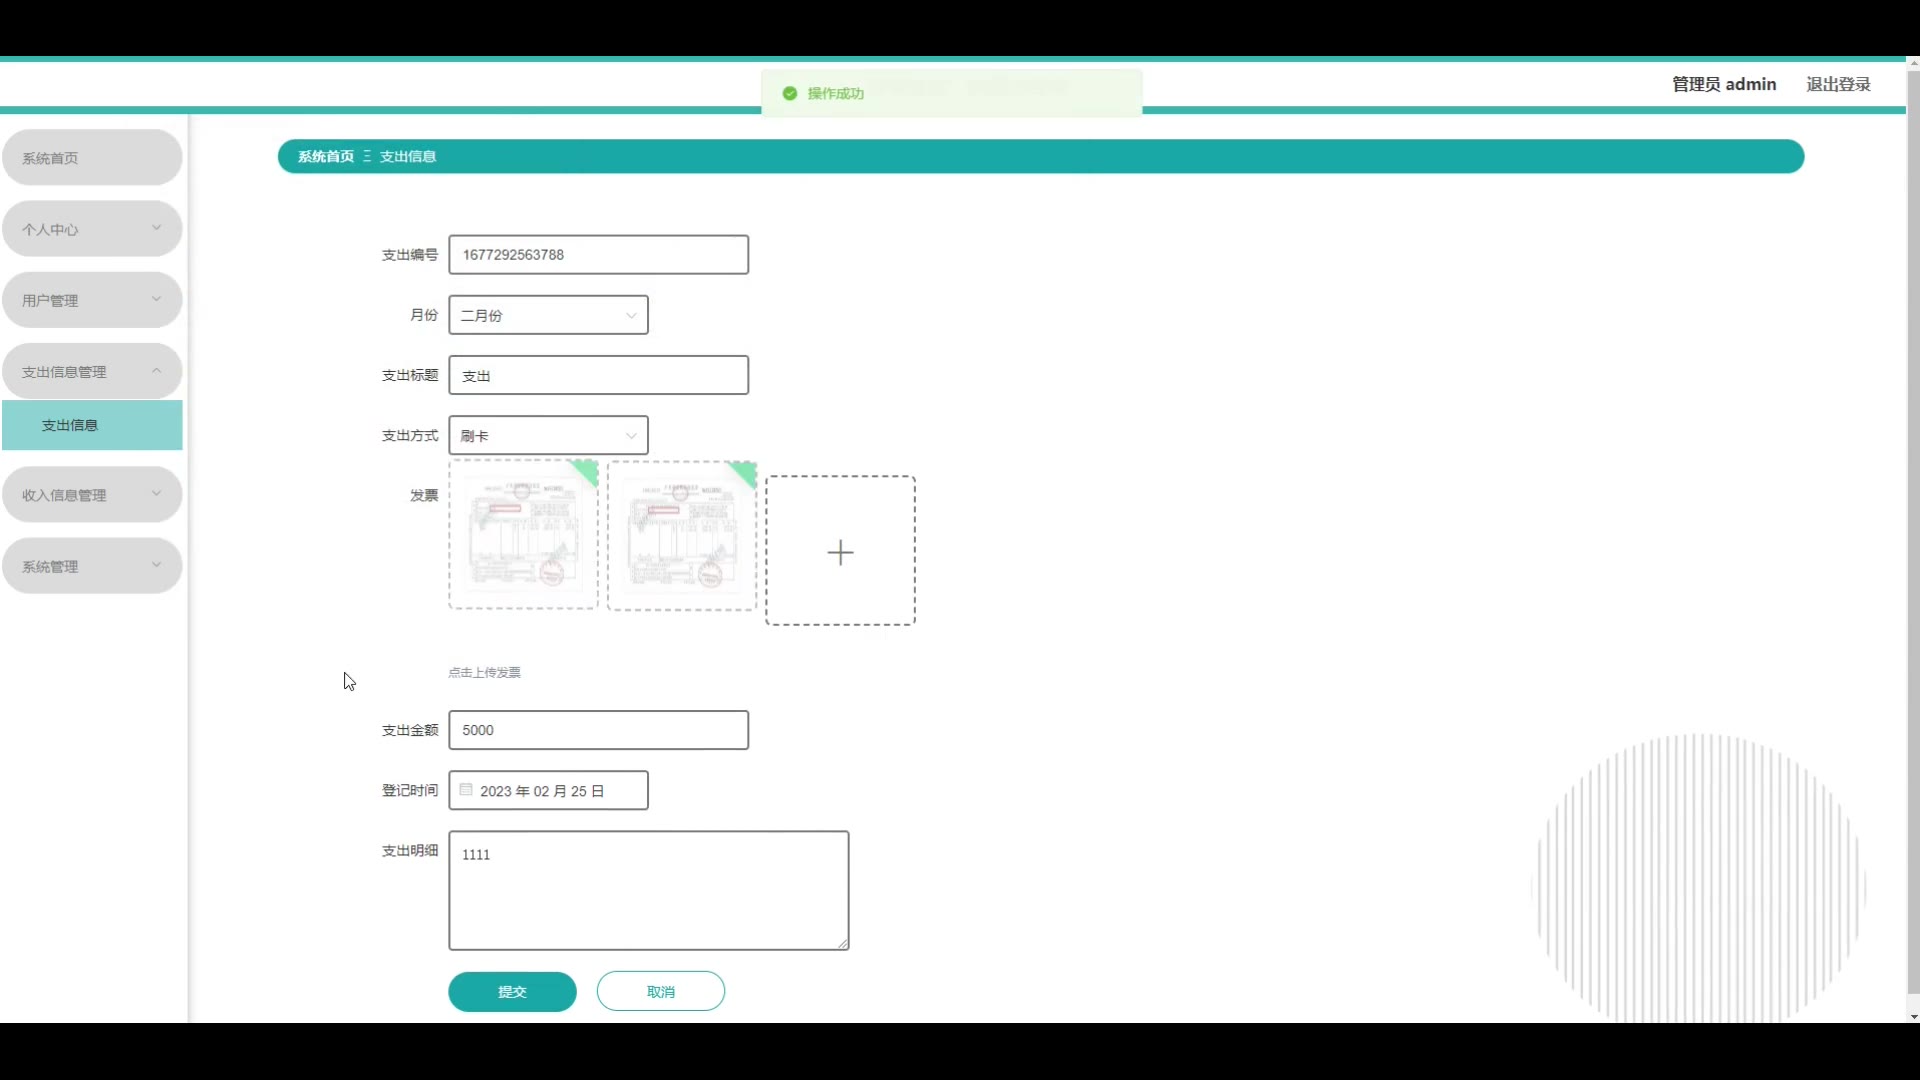The width and height of the screenshot is (1920, 1080).
Task: Click the 取消 cancel button
Action: pyautogui.click(x=660, y=991)
